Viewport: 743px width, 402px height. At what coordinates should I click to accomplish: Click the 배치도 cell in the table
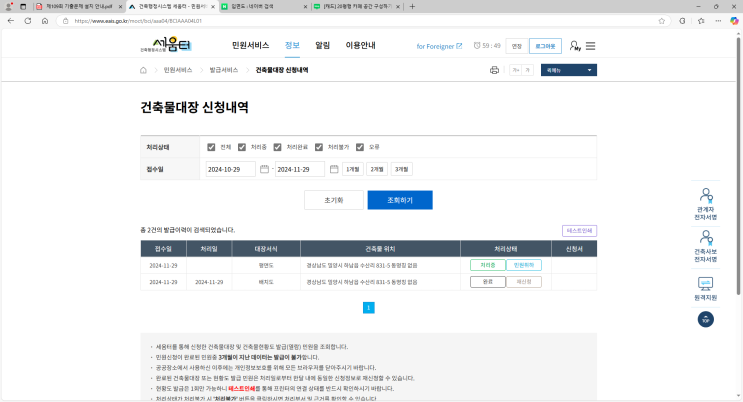coord(266,282)
